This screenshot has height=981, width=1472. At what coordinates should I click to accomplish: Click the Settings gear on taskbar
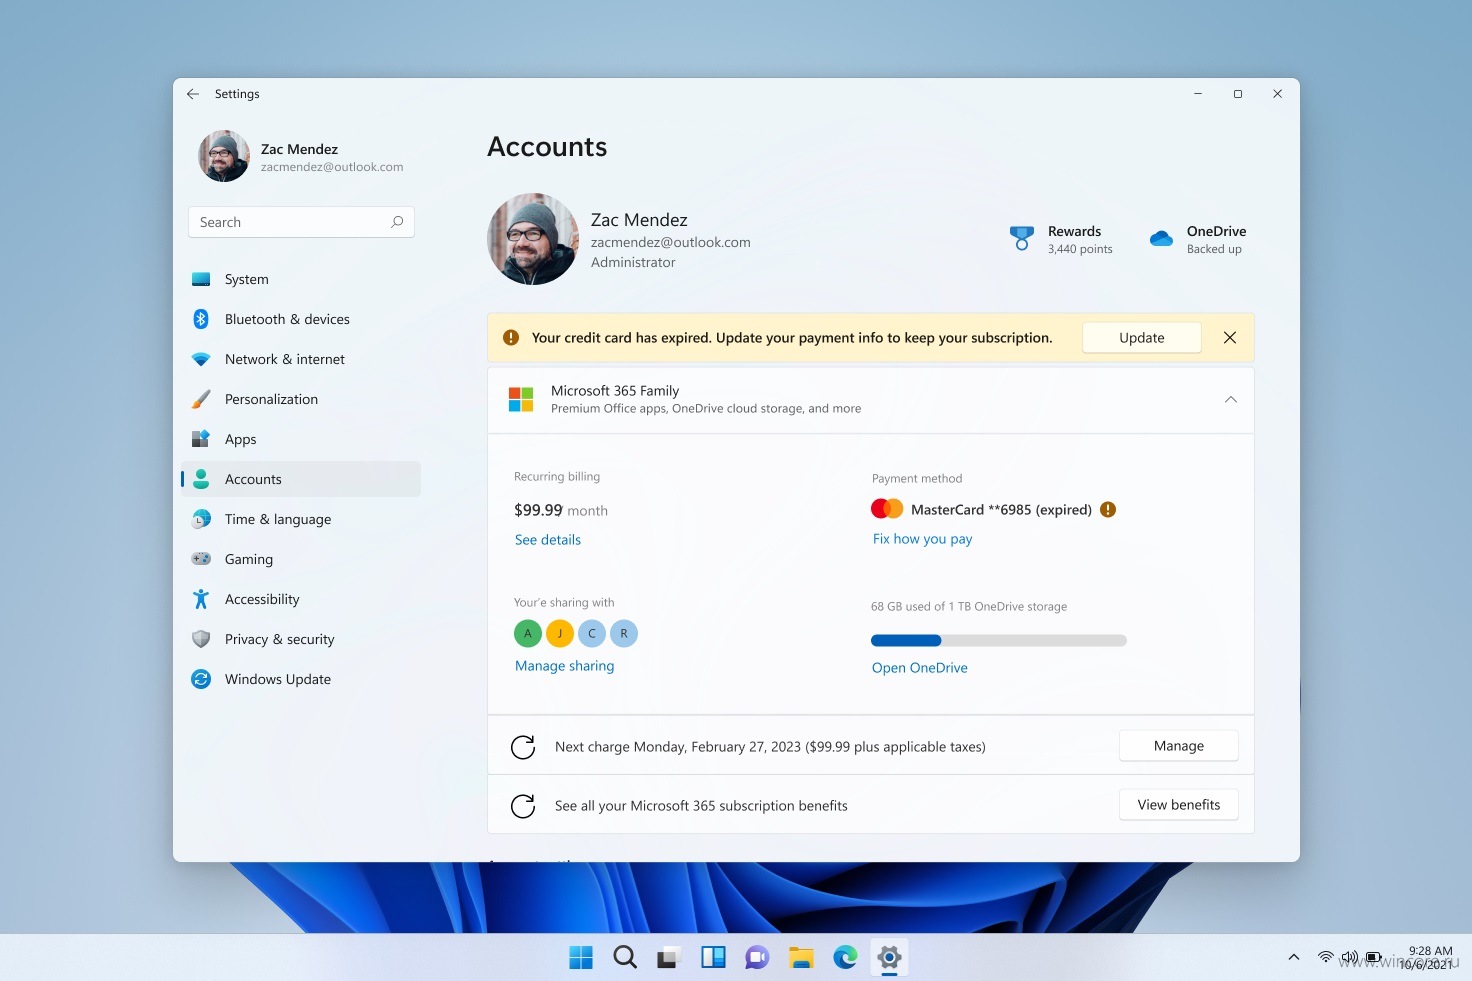coord(889,958)
